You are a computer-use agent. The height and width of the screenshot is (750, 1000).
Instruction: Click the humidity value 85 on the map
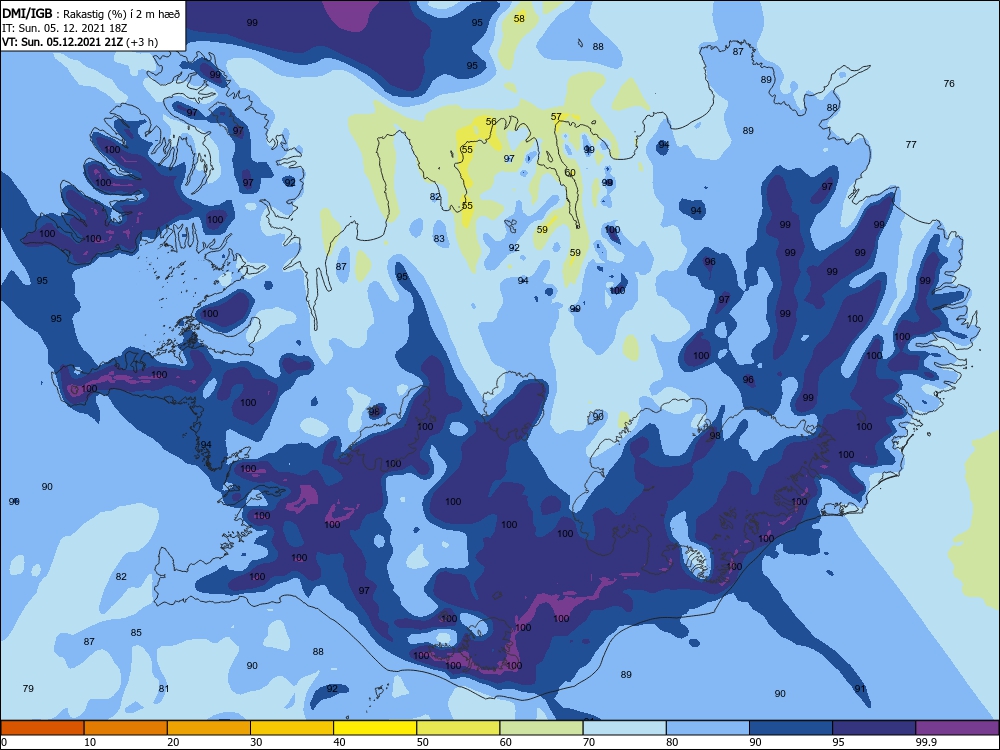(136, 633)
